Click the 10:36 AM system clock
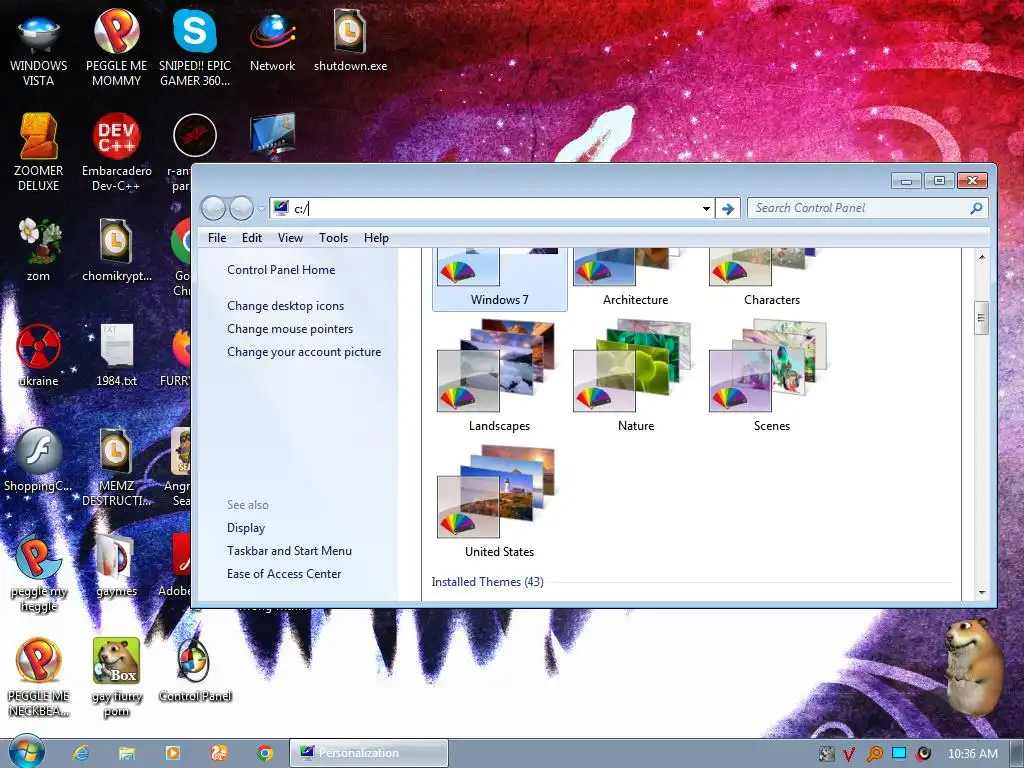The height and width of the screenshot is (768, 1024). tap(972, 754)
